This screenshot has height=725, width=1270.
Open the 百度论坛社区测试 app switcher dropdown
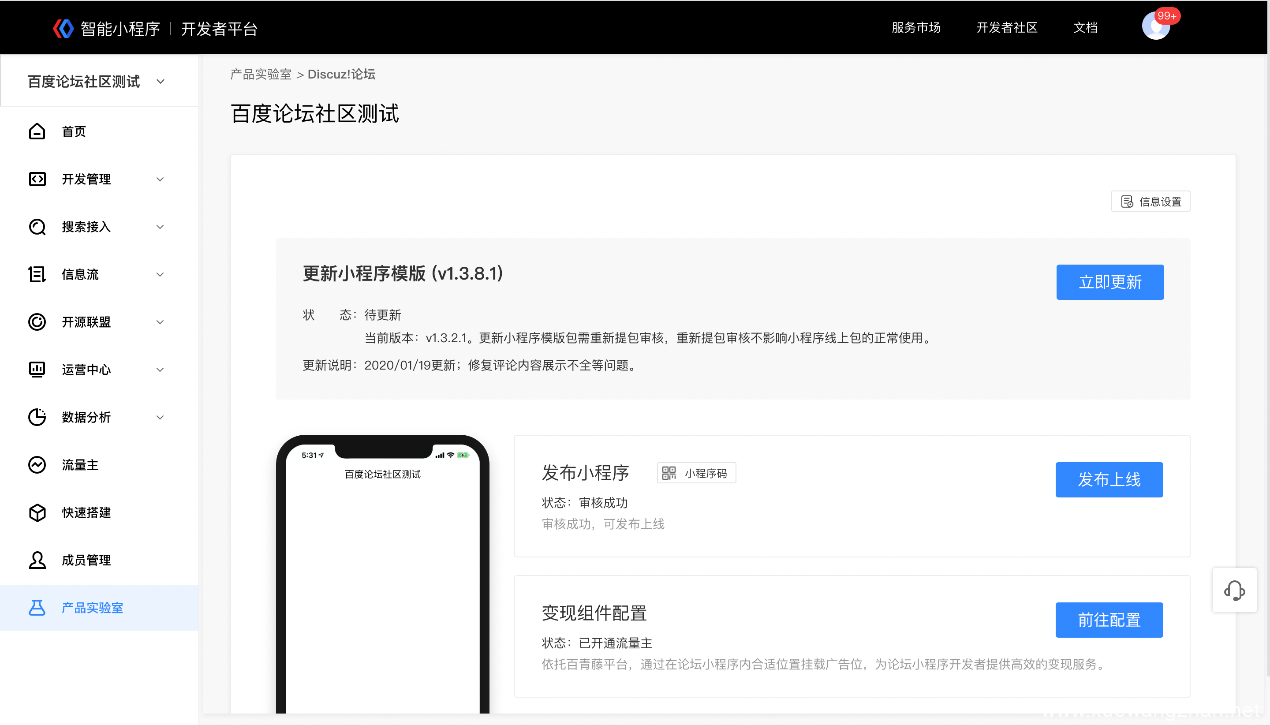[x=98, y=82]
